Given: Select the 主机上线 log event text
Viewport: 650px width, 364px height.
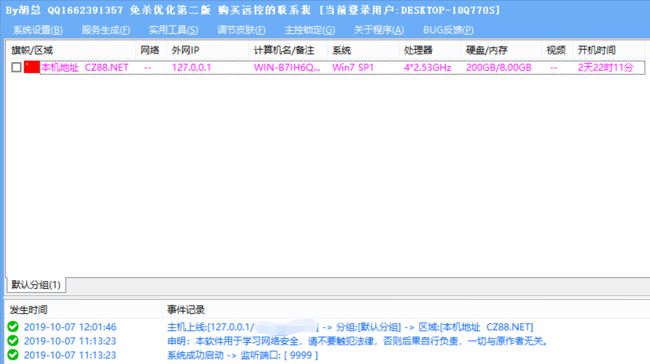Looking at the screenshot, I should (350, 327).
